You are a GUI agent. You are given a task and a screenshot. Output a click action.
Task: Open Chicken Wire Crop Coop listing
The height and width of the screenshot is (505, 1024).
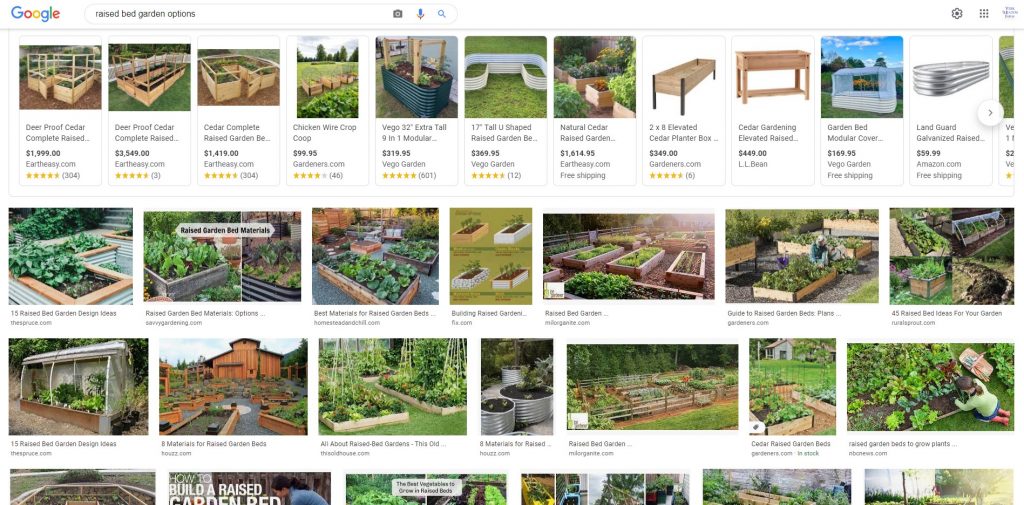327,110
